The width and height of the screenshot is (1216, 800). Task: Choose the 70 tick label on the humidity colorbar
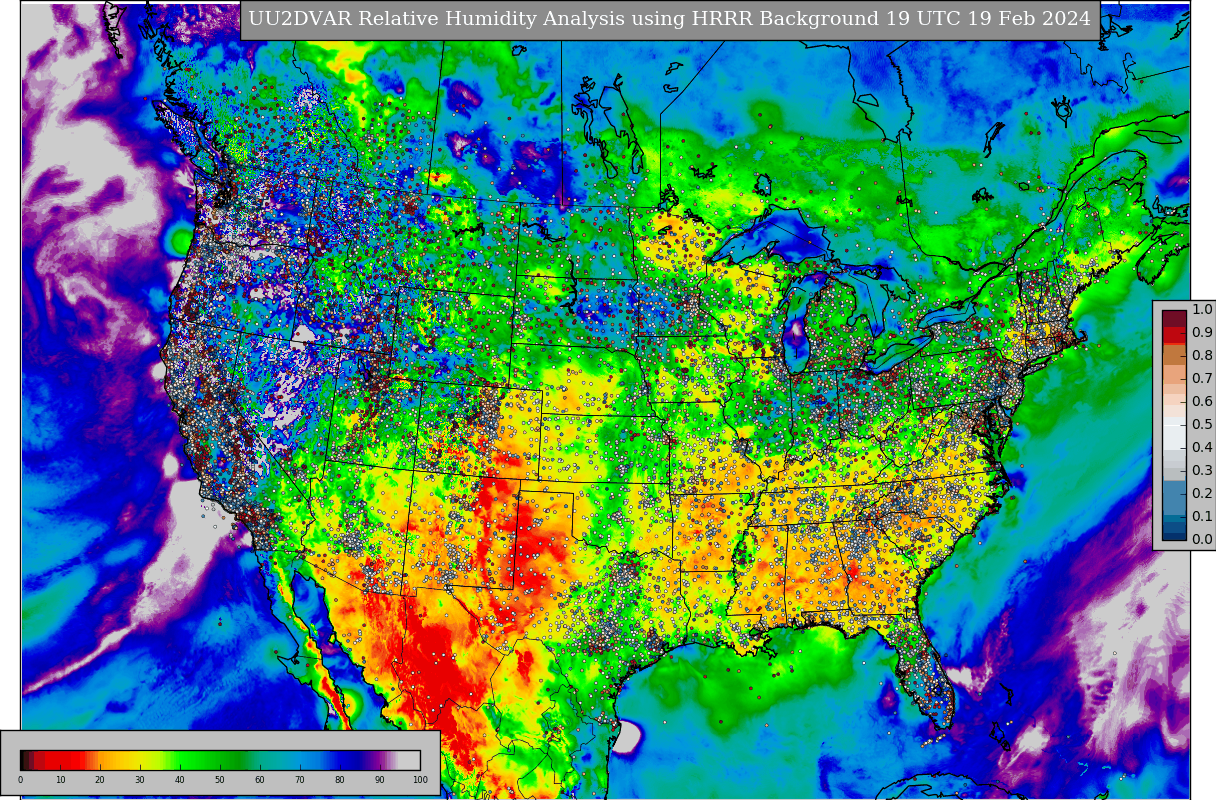point(300,780)
